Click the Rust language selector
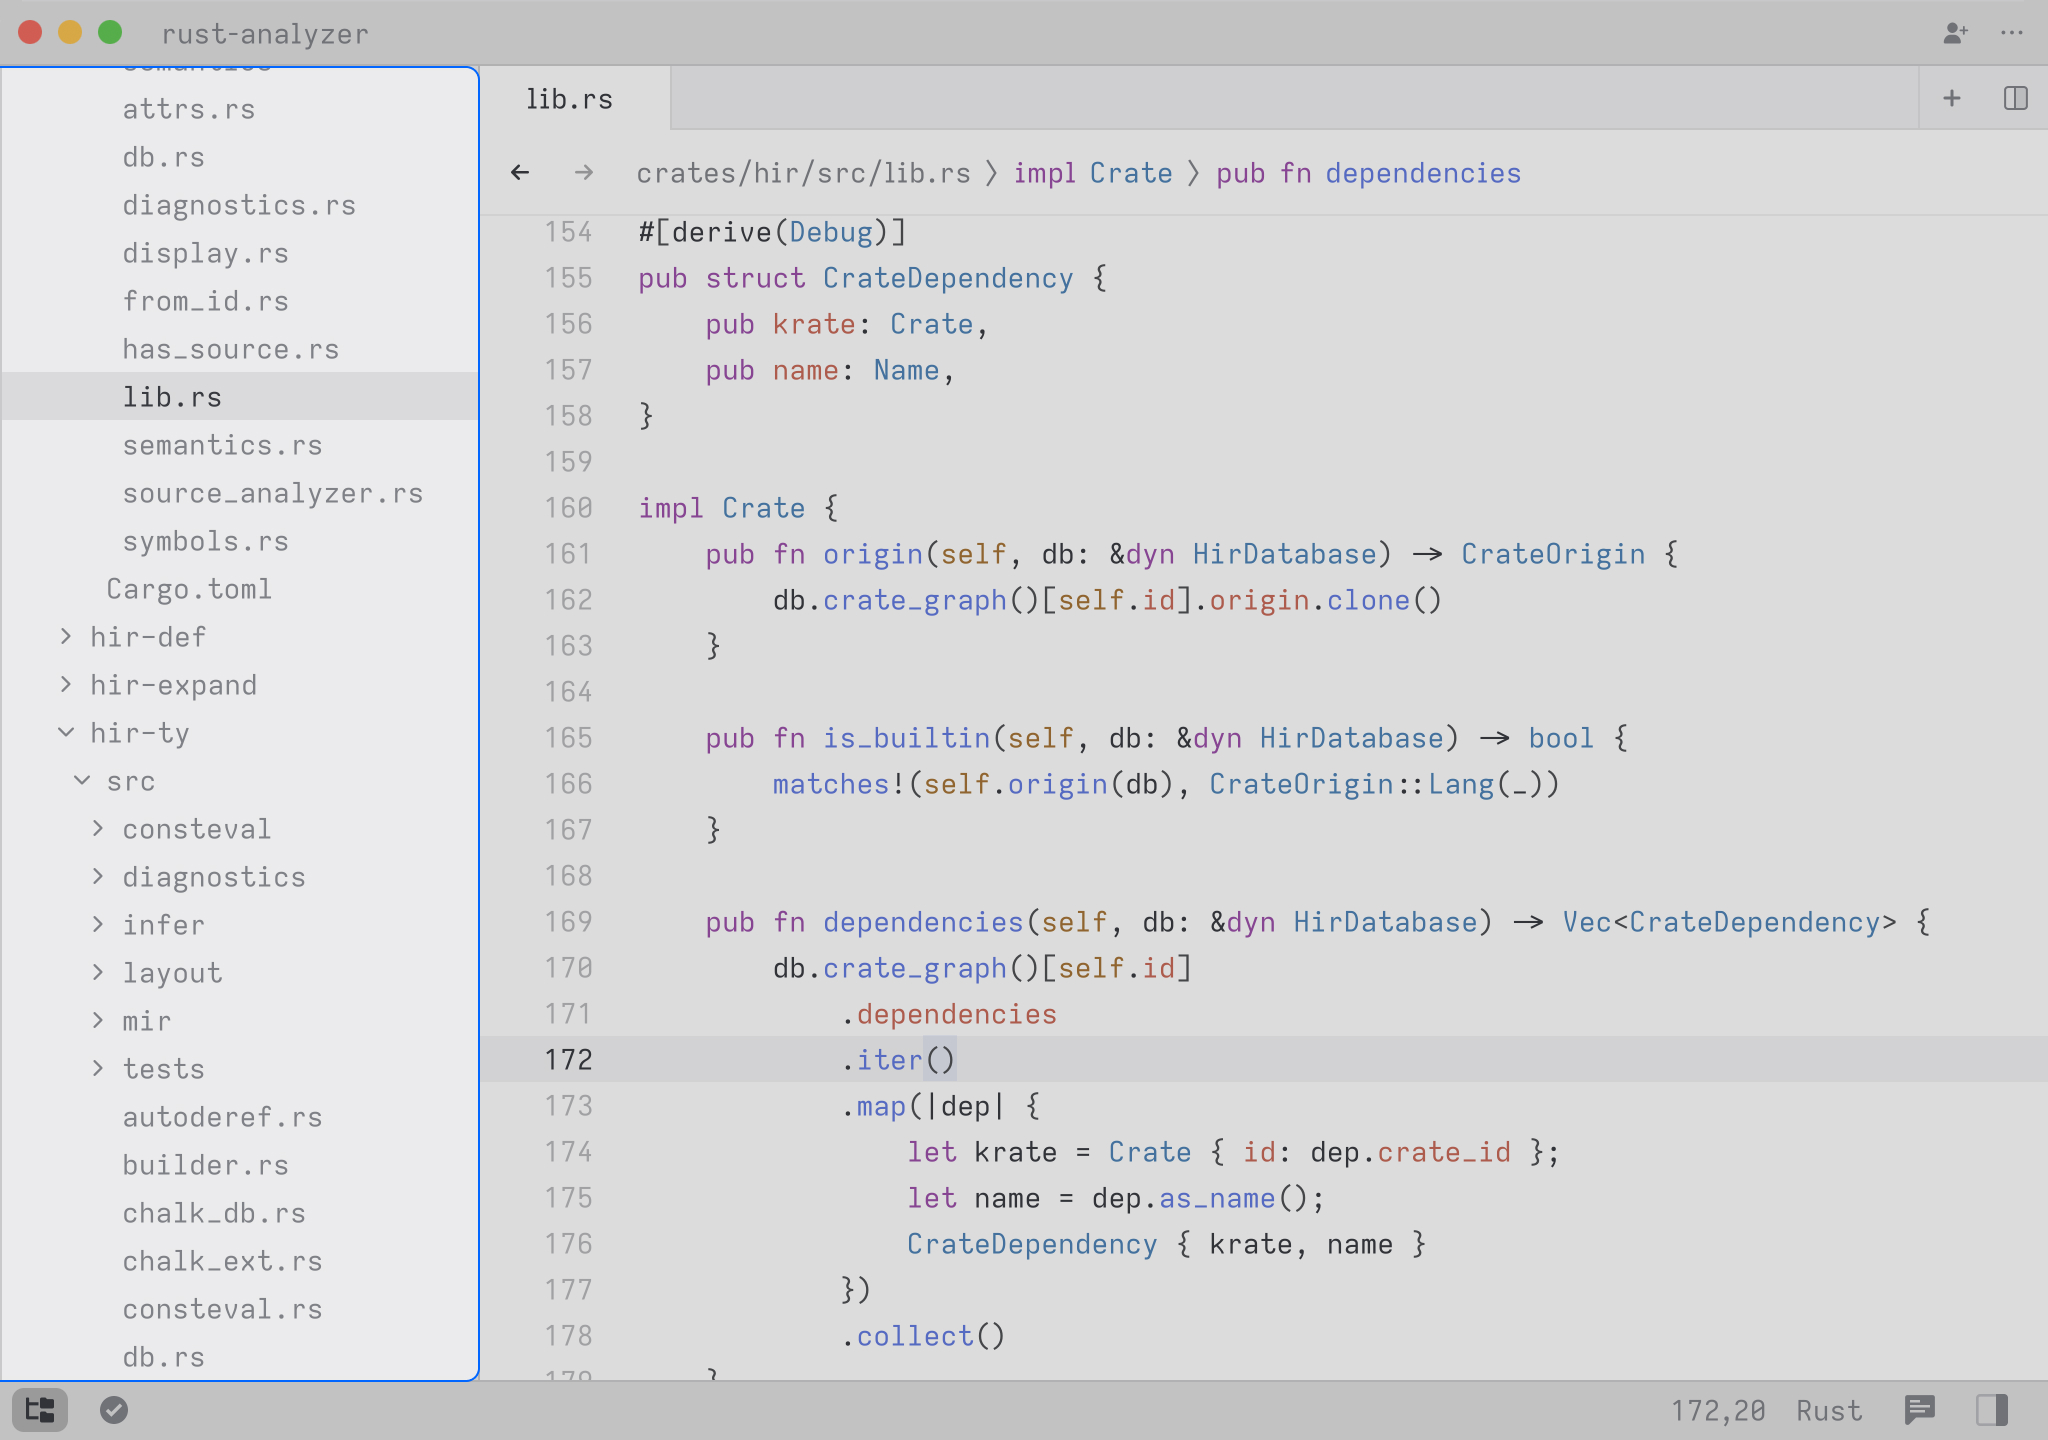 (1829, 1410)
